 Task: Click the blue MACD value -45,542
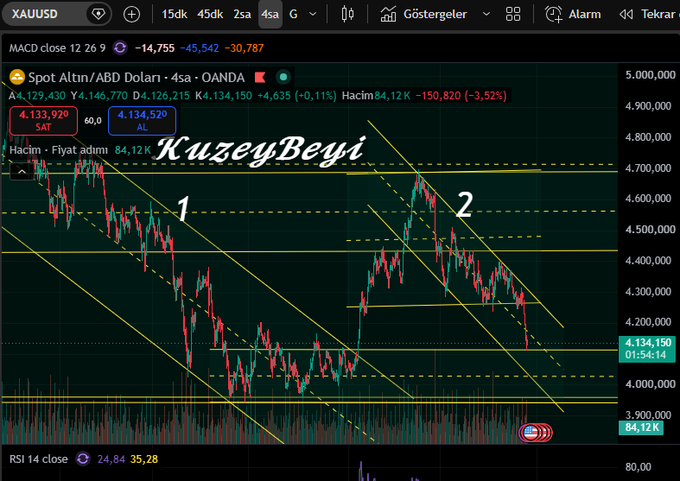[199, 48]
